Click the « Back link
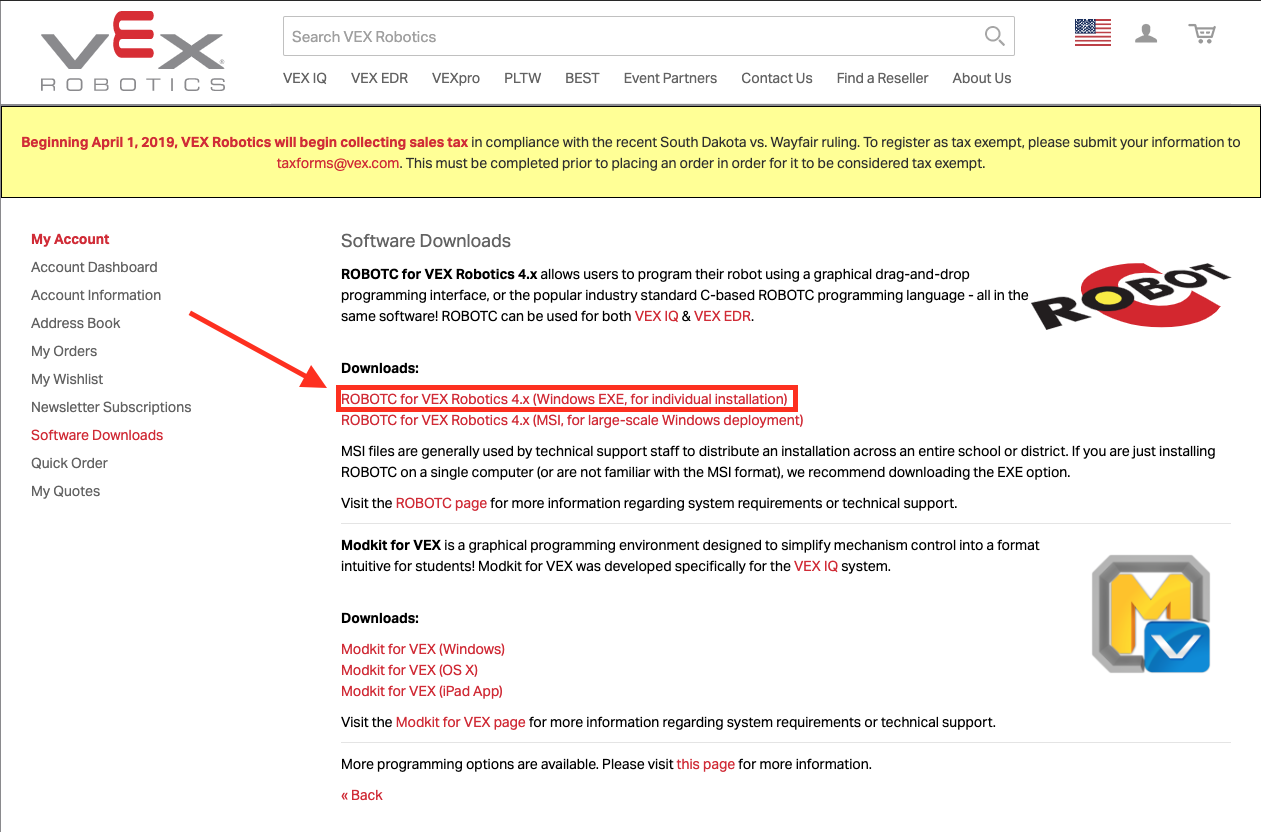This screenshot has width=1261, height=832. (362, 795)
